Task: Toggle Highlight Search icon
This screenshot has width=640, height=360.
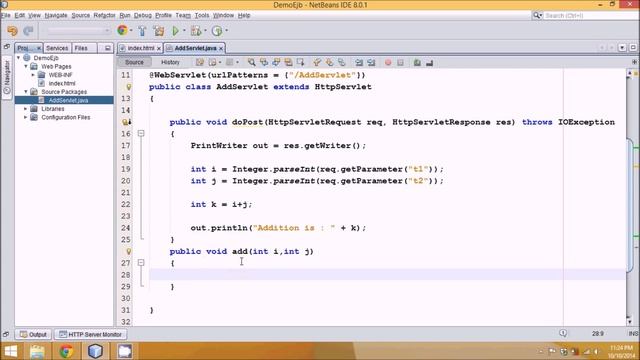Action: (x=288, y=62)
